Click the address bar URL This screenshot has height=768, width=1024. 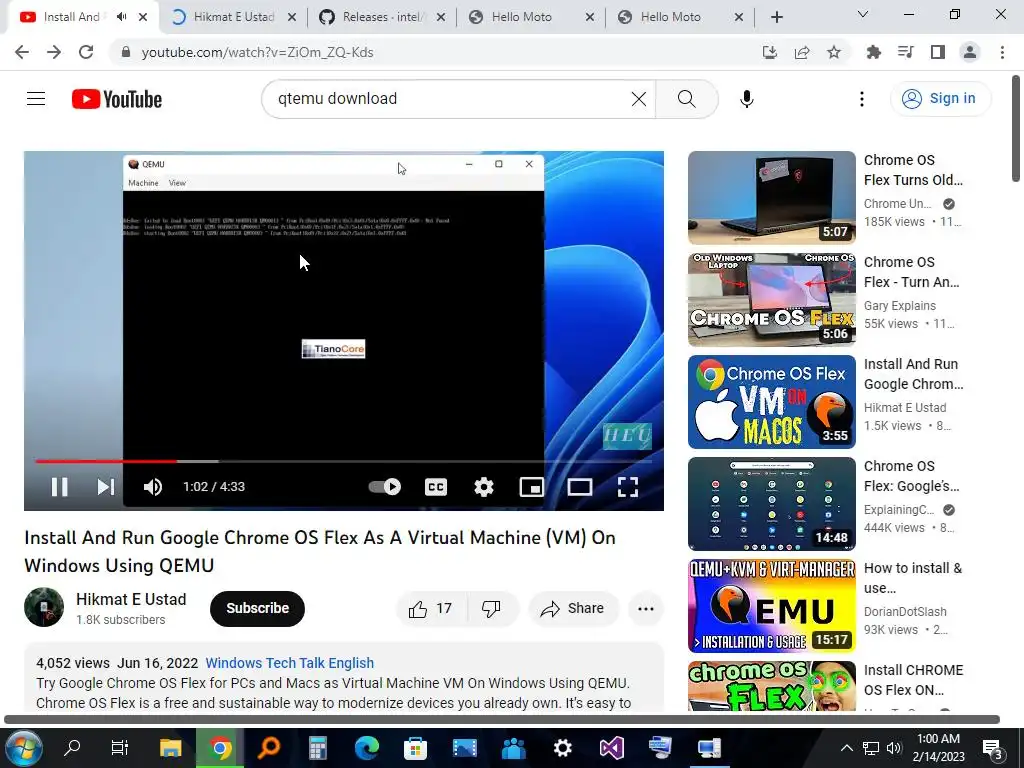click(x=257, y=52)
